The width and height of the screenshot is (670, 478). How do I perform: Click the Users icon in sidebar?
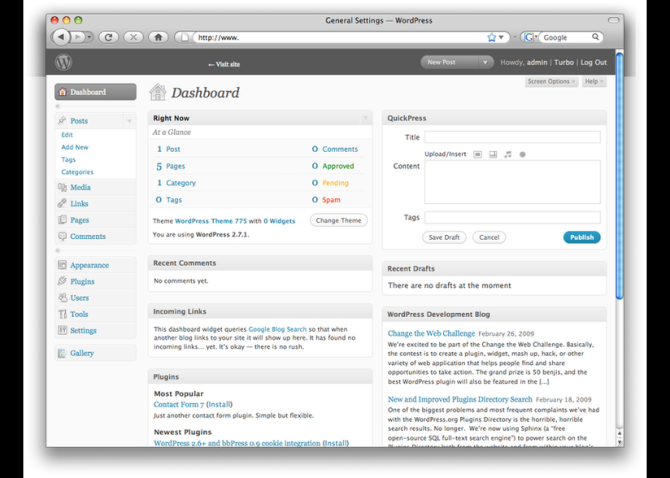coord(62,297)
